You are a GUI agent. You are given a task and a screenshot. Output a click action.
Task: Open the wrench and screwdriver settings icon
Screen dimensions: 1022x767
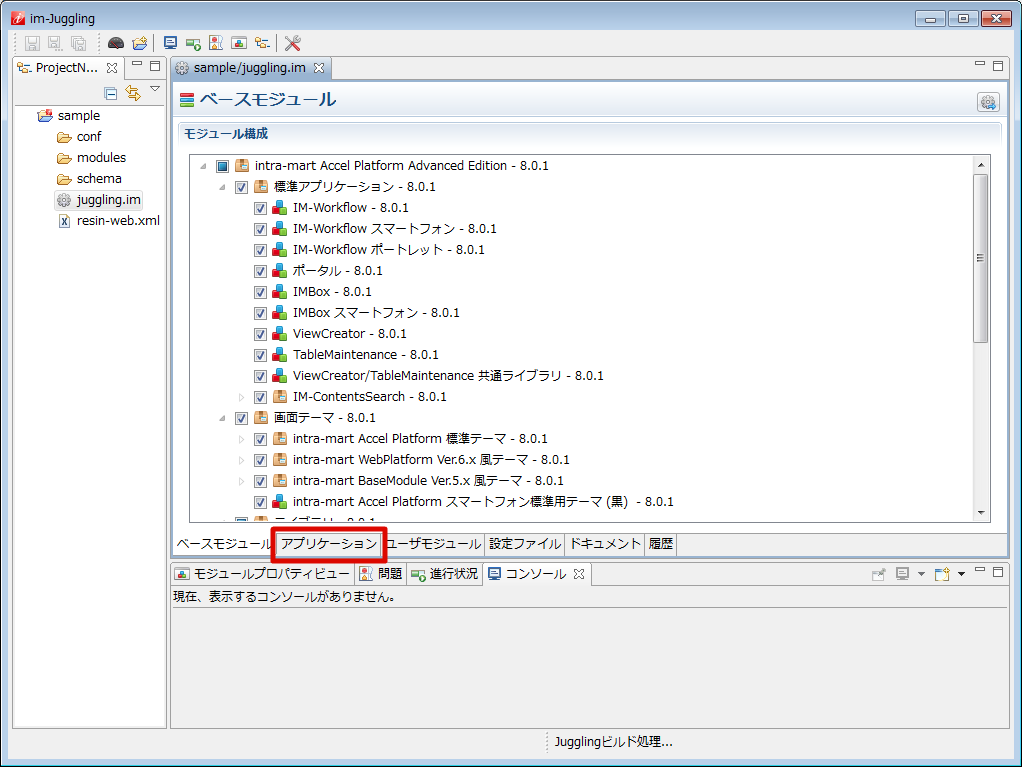[x=293, y=44]
